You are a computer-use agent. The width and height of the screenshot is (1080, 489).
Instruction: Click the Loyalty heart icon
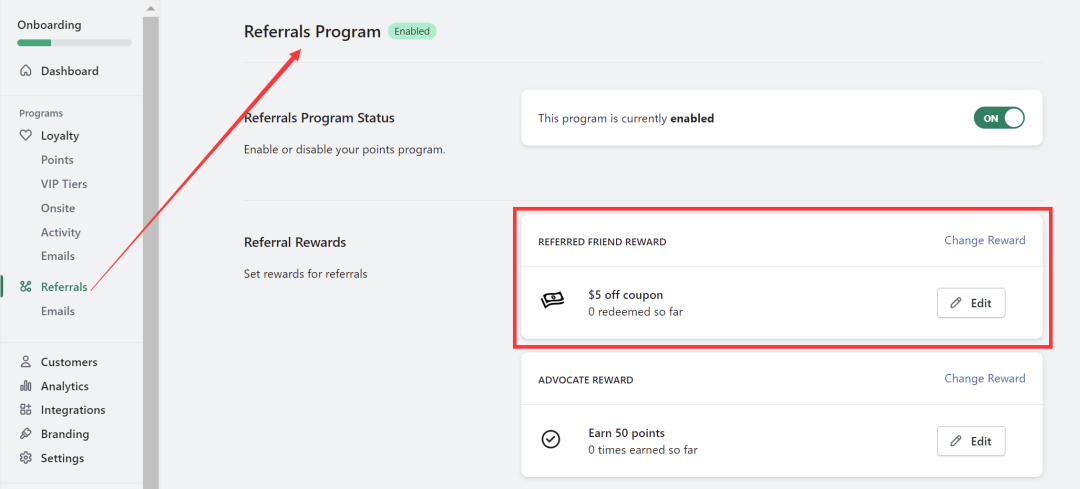click(x=26, y=136)
